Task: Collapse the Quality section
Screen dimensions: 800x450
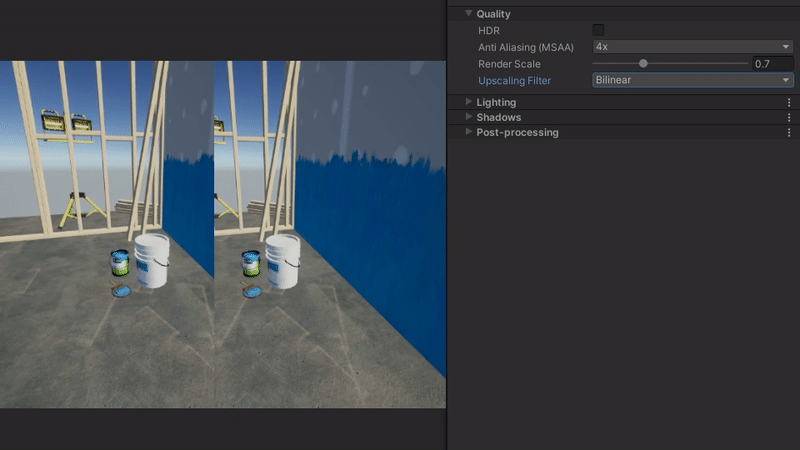Action: click(x=468, y=14)
